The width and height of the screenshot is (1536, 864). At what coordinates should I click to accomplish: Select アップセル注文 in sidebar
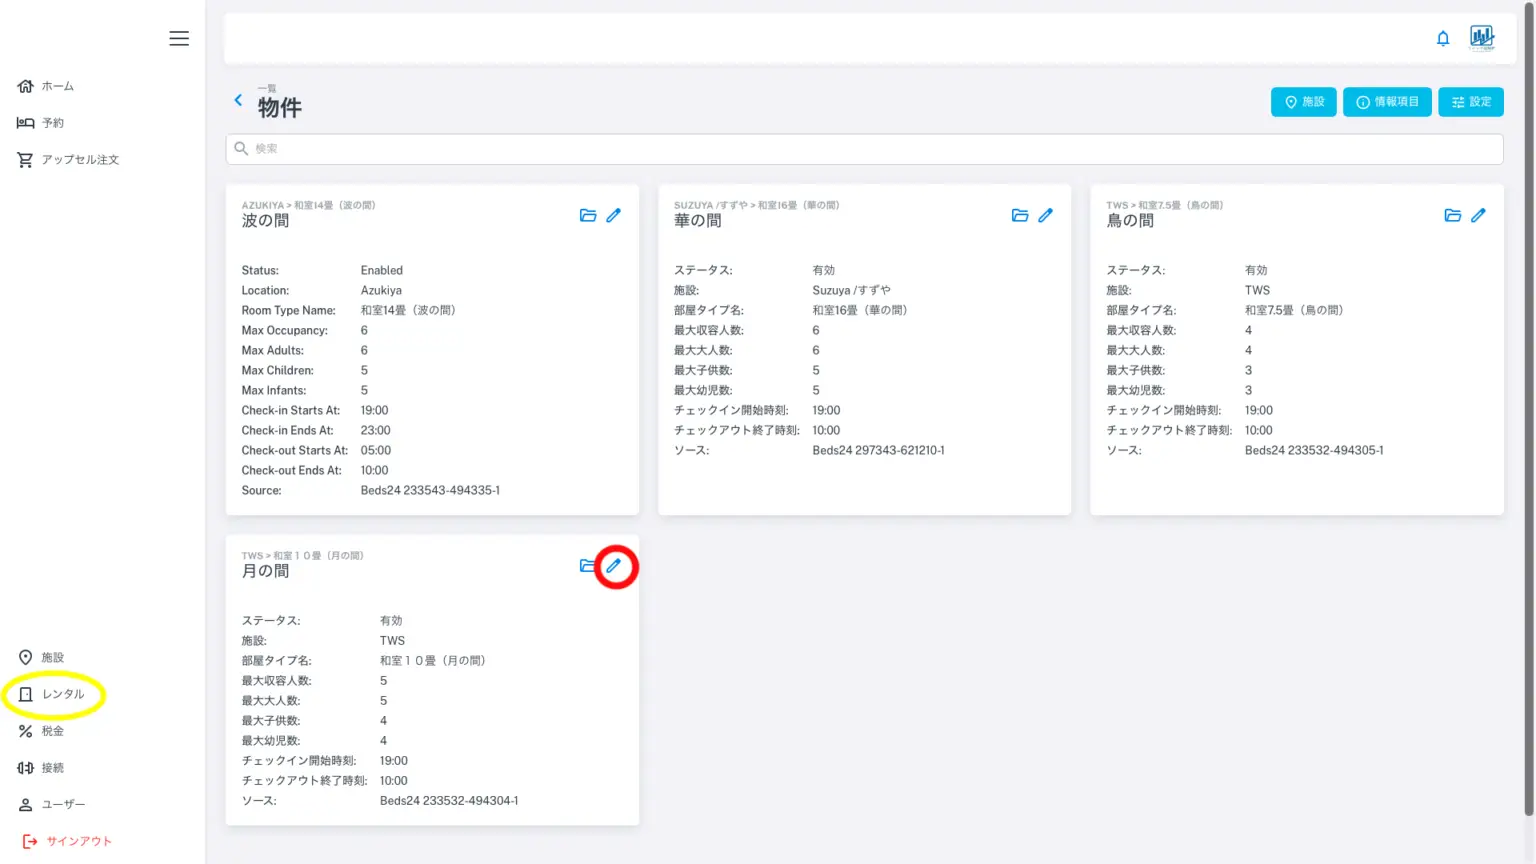click(x=79, y=160)
